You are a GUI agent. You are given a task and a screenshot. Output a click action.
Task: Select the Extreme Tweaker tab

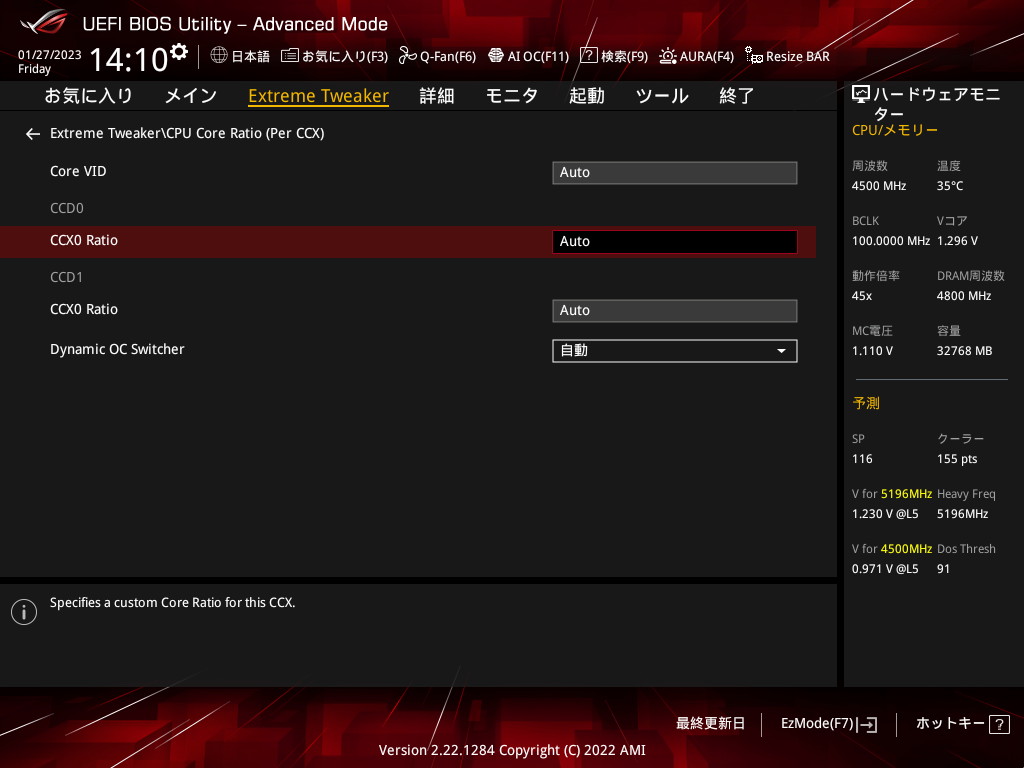(x=319, y=96)
